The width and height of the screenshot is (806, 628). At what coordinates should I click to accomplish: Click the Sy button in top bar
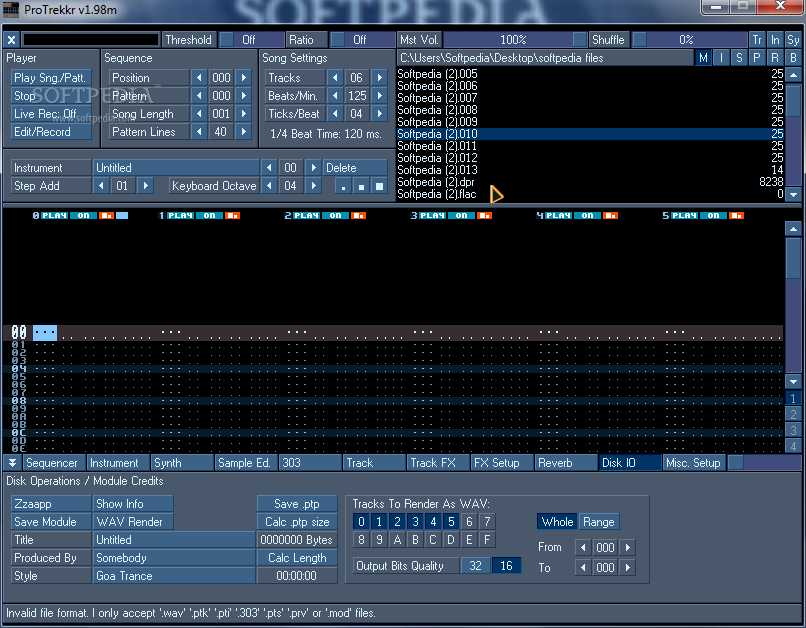tap(793, 40)
